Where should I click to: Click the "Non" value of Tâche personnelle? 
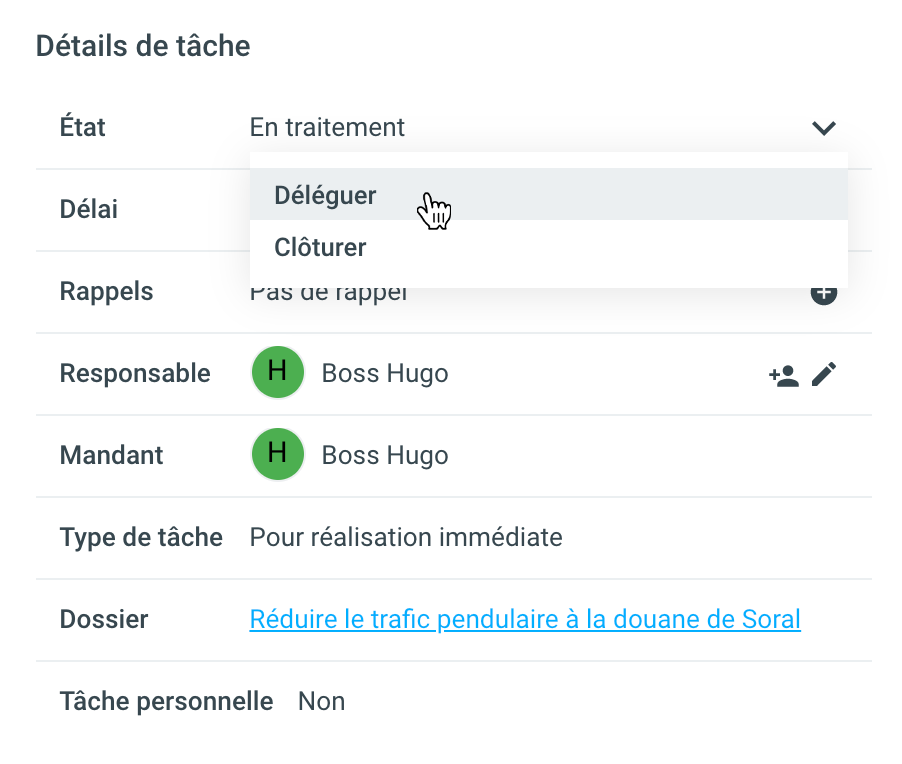321,702
